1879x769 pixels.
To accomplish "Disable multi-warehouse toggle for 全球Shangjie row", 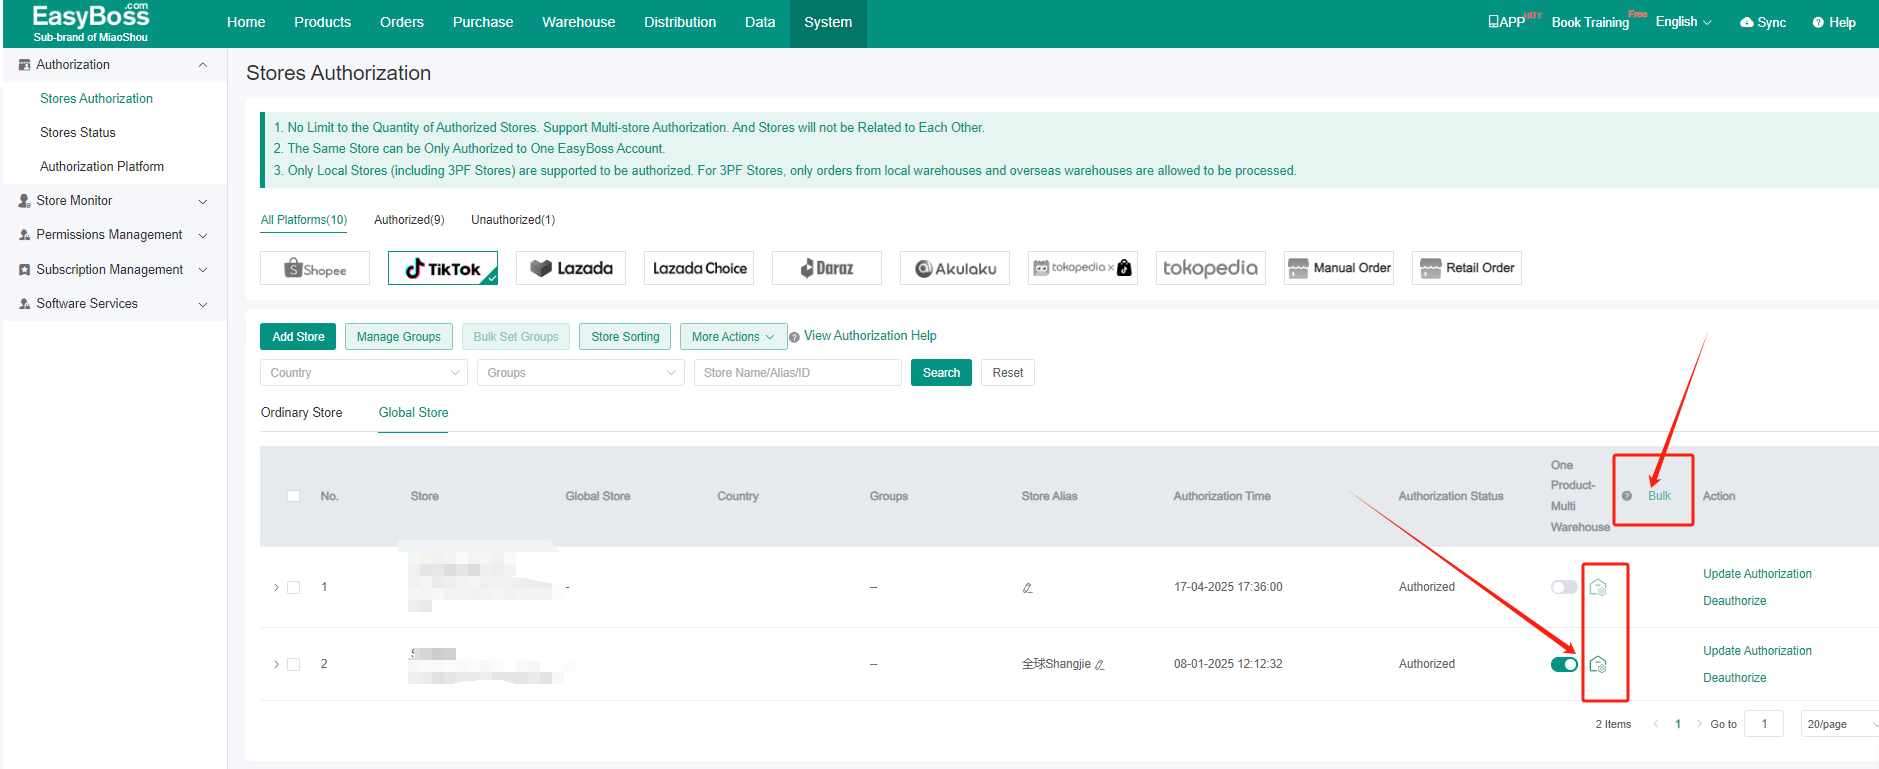I will [x=1564, y=664].
